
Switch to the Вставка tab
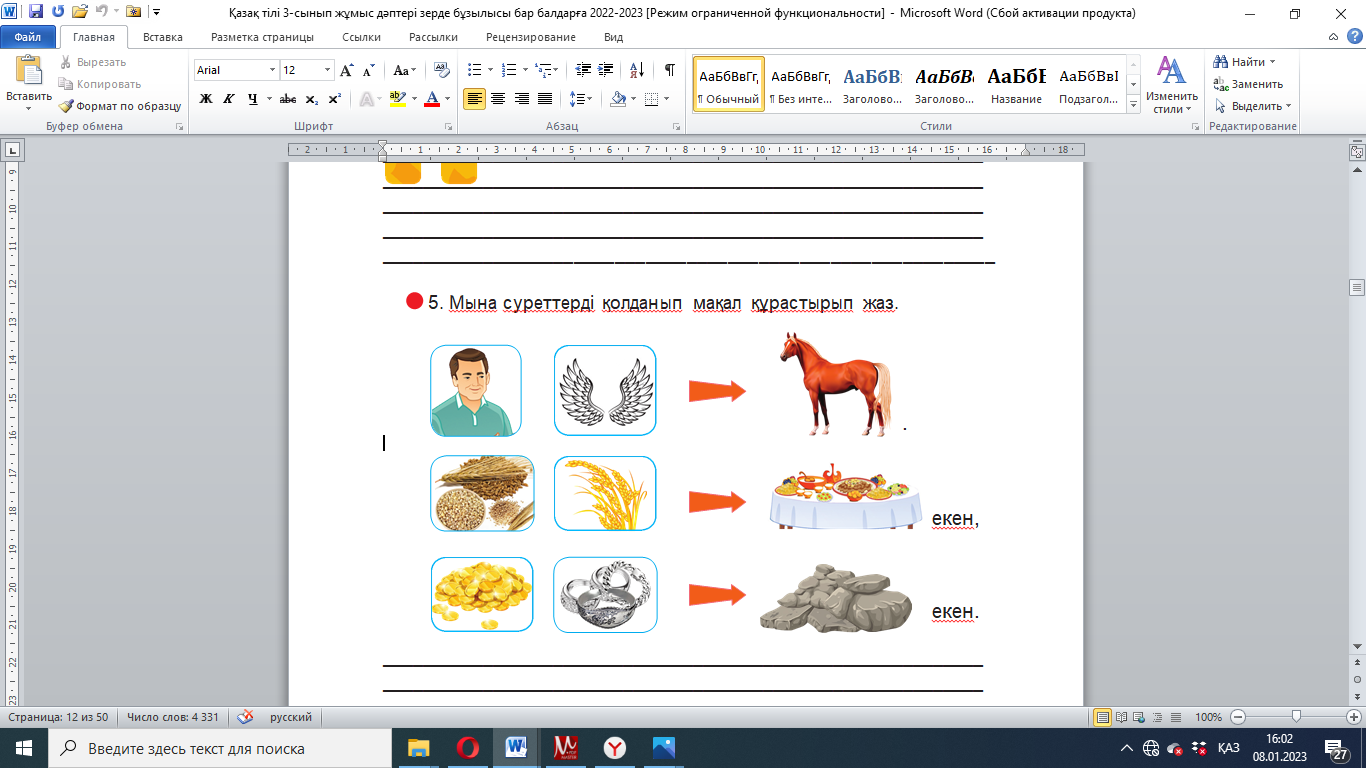point(162,37)
